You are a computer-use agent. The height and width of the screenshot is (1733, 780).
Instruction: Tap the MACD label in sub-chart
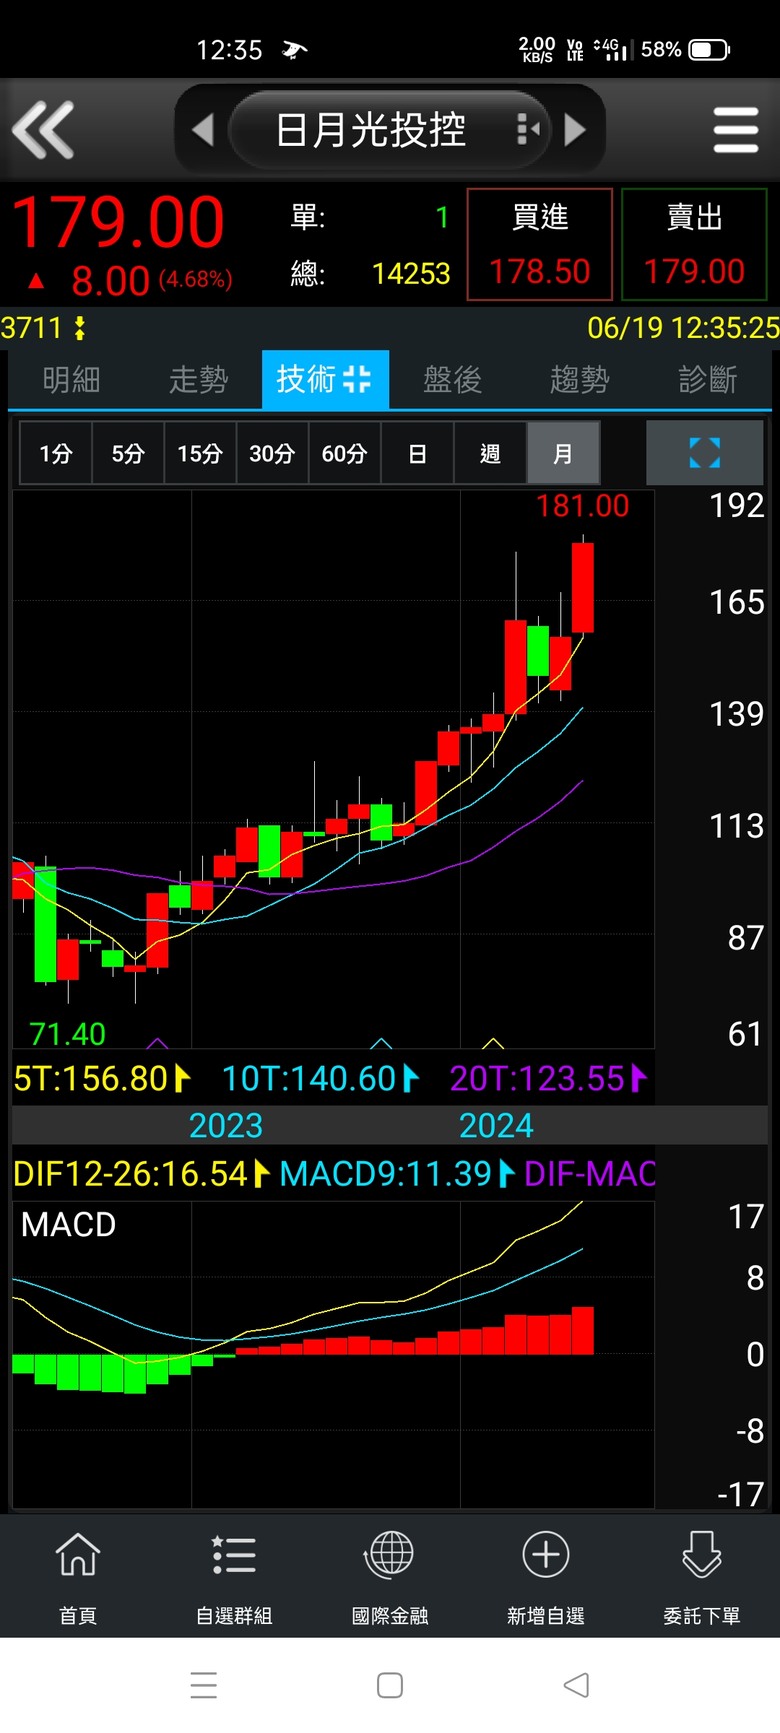(68, 1224)
